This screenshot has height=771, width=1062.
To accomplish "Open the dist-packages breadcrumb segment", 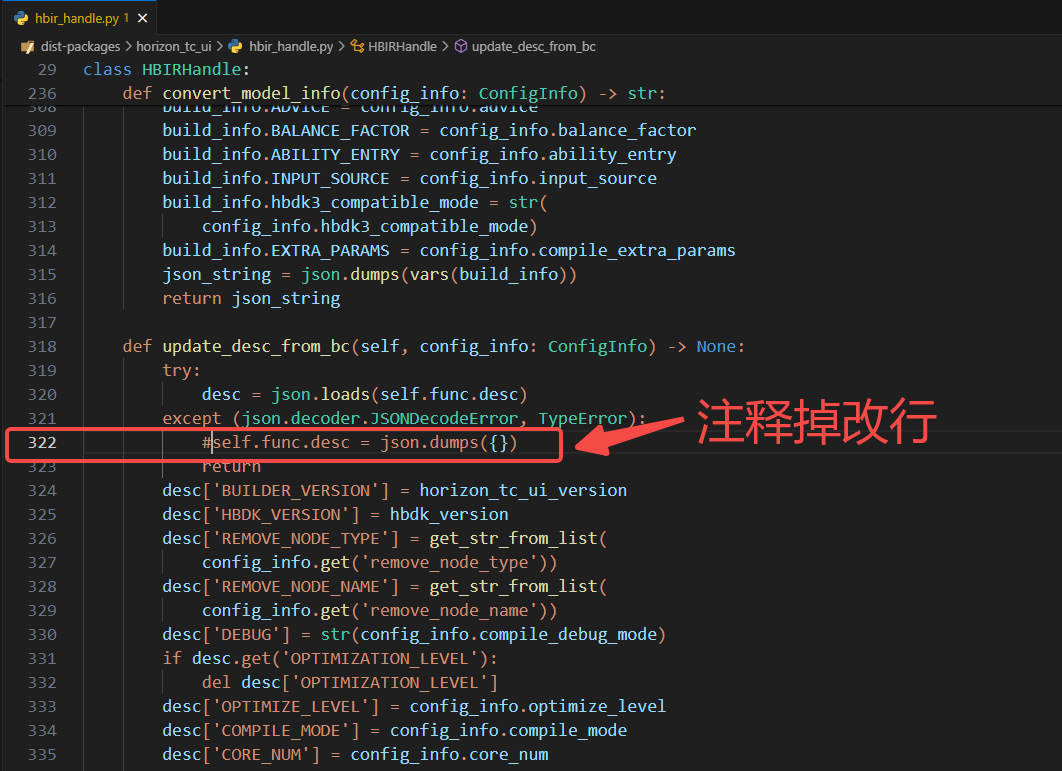I will pyautogui.click(x=80, y=46).
